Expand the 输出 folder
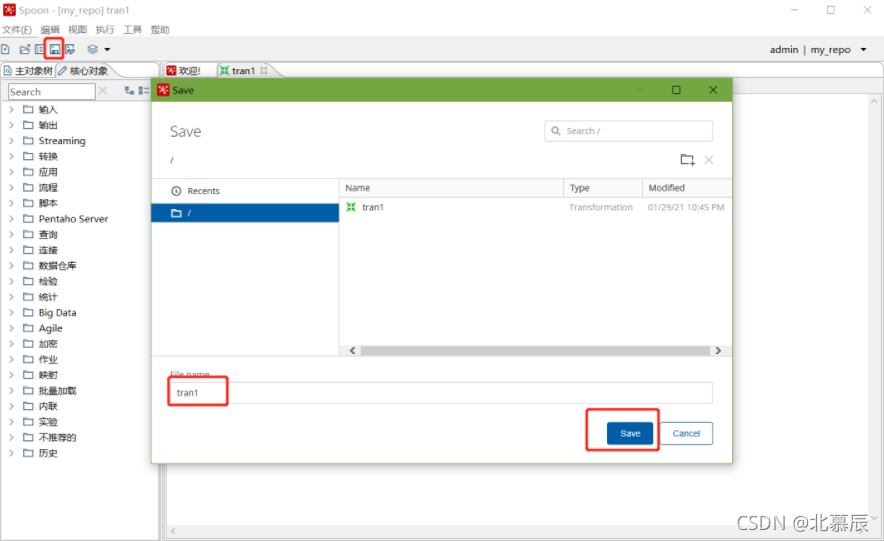The image size is (884, 541). [x=11, y=125]
